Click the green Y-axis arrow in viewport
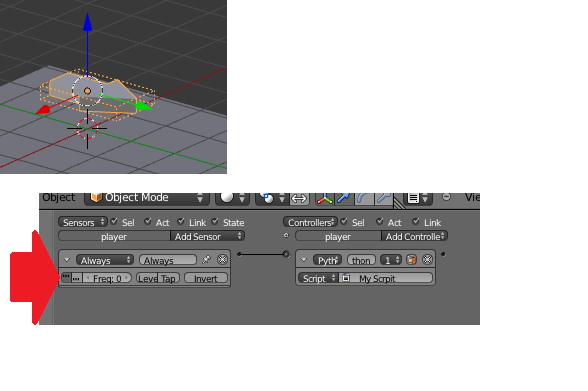 pyautogui.click(x=144, y=106)
